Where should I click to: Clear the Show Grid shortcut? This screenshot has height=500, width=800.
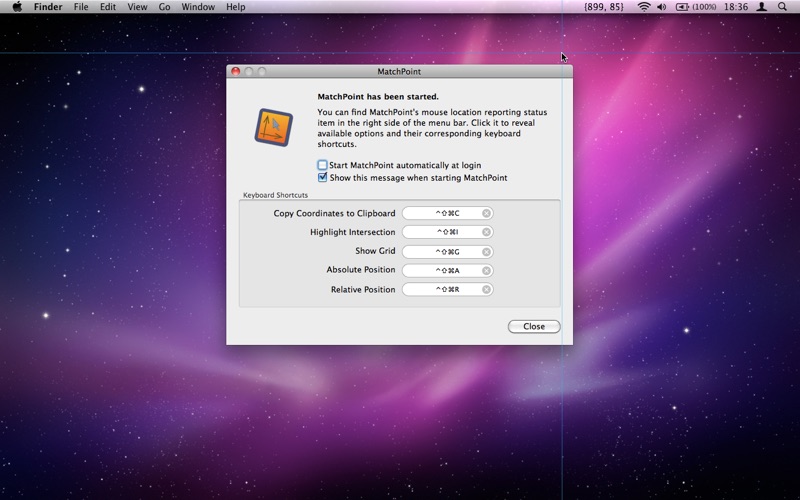[486, 251]
